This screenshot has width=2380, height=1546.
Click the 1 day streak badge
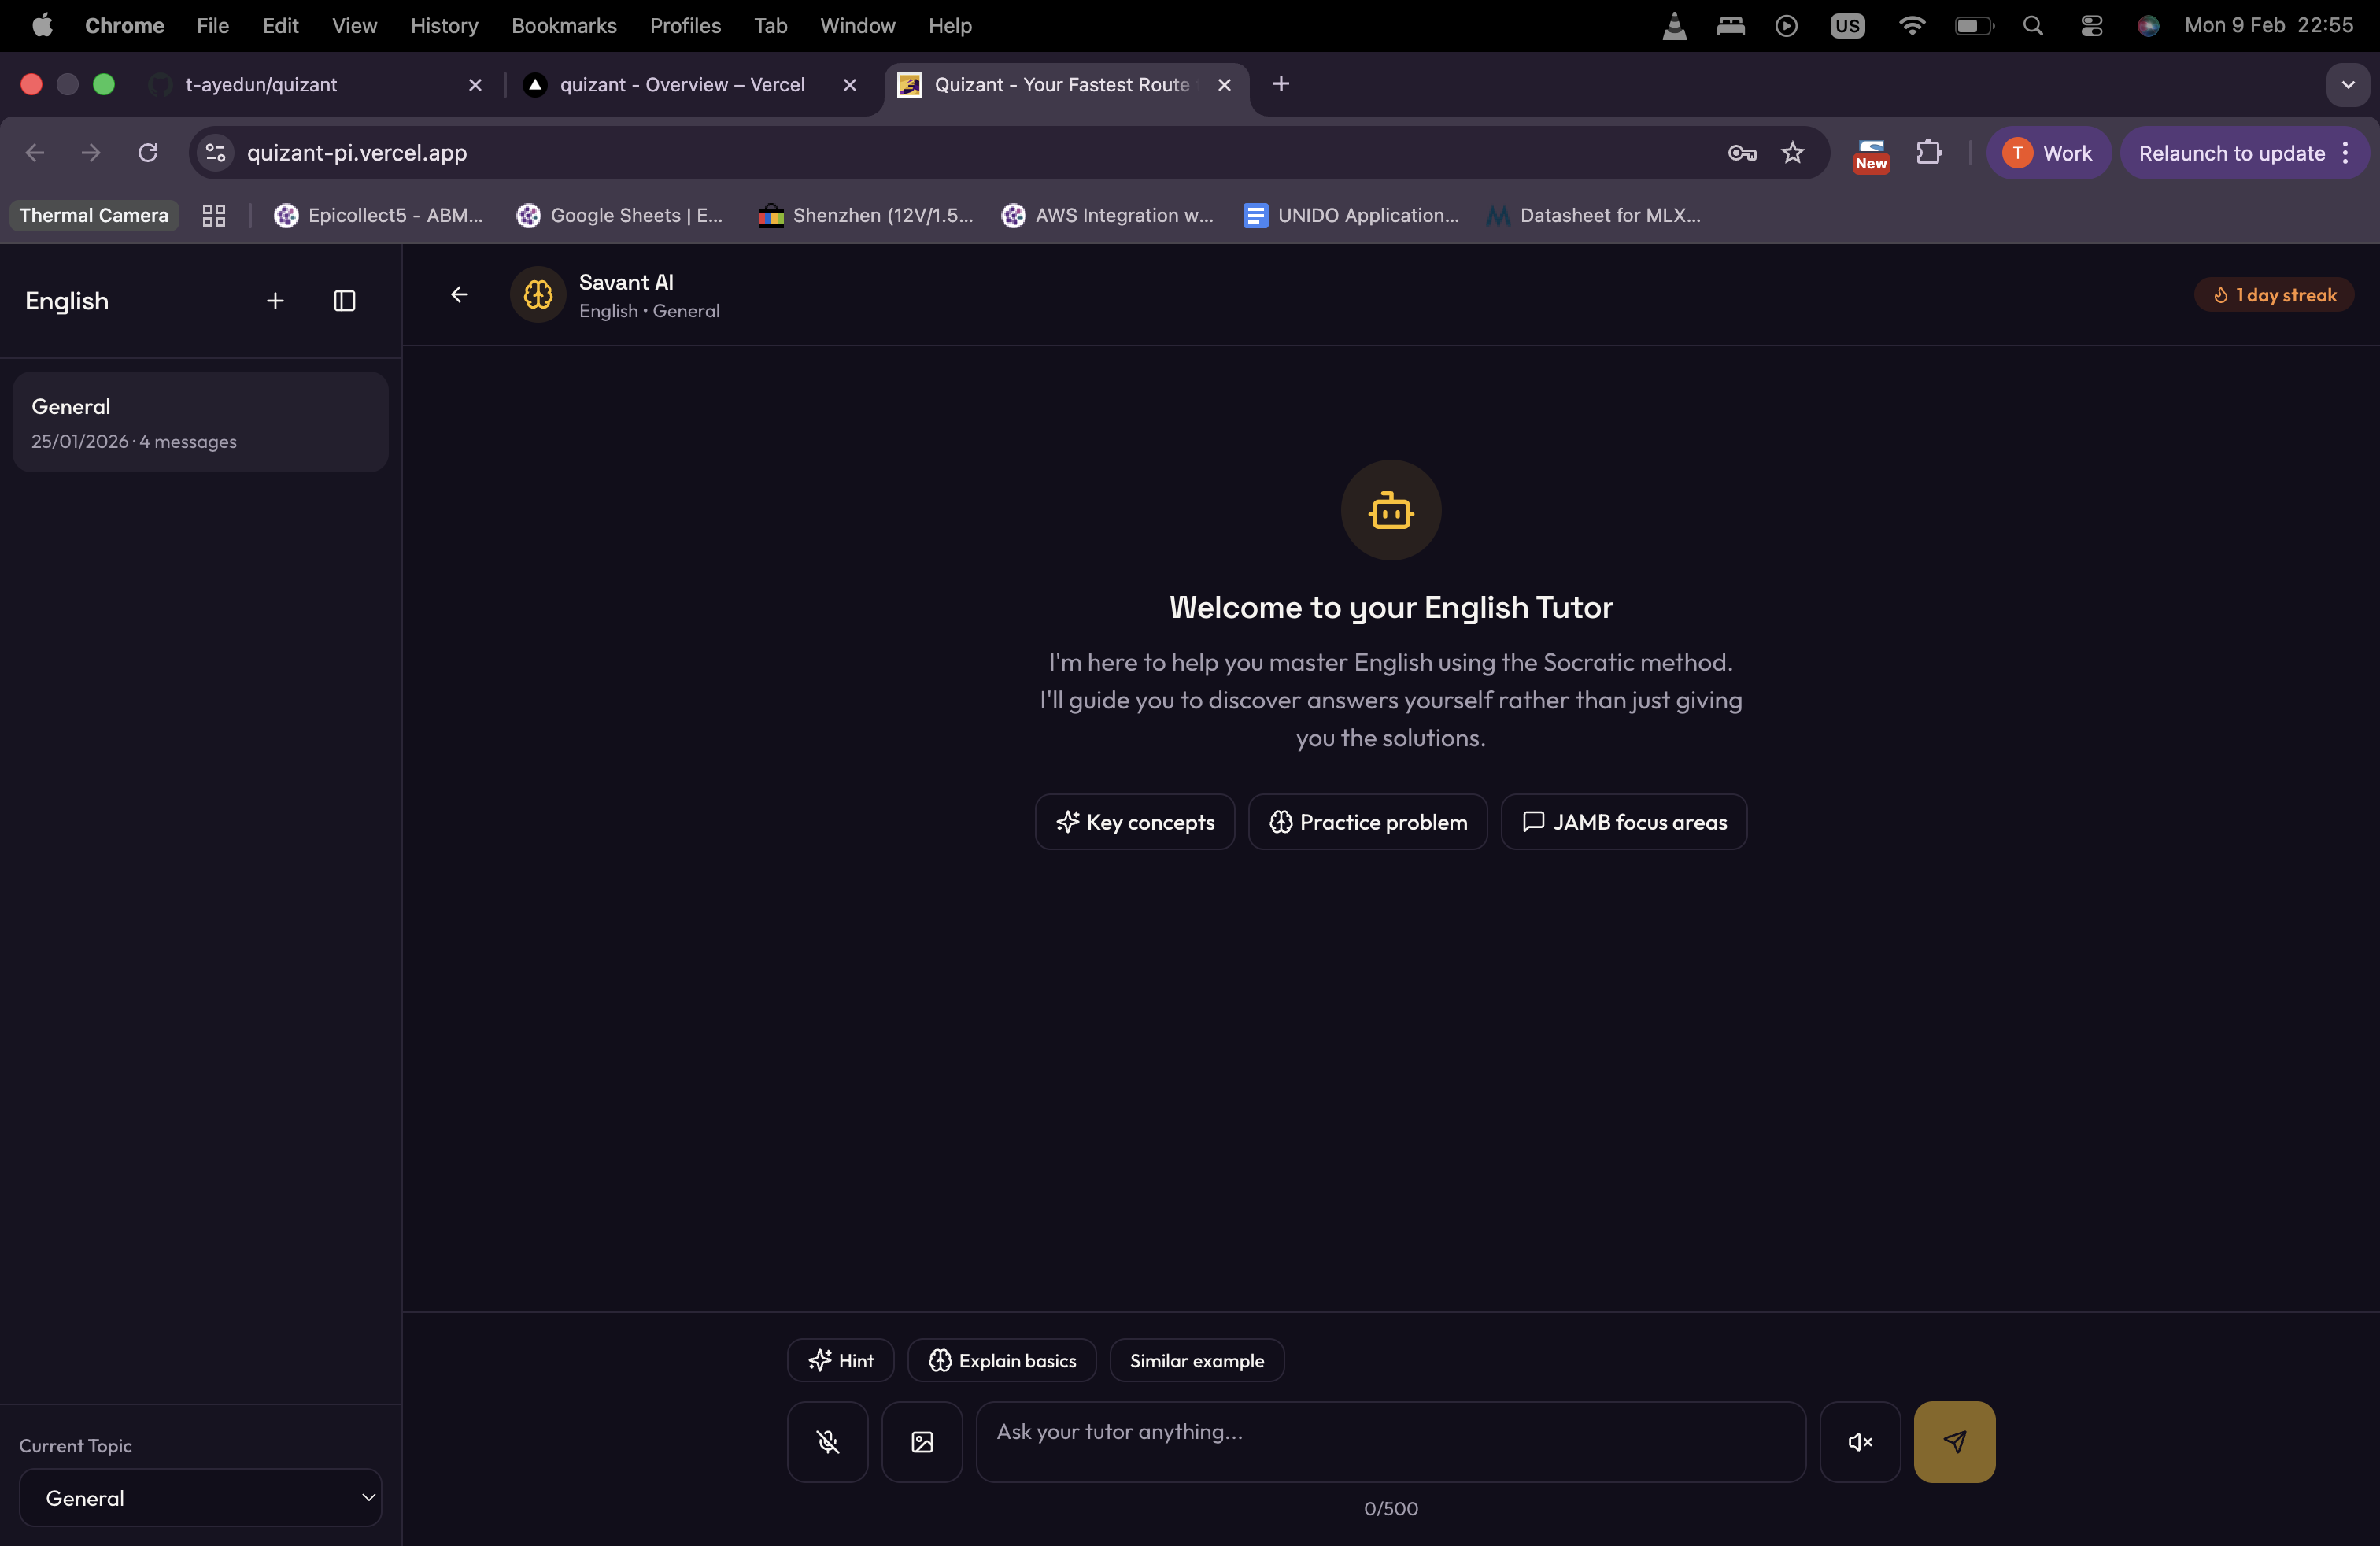point(2274,295)
